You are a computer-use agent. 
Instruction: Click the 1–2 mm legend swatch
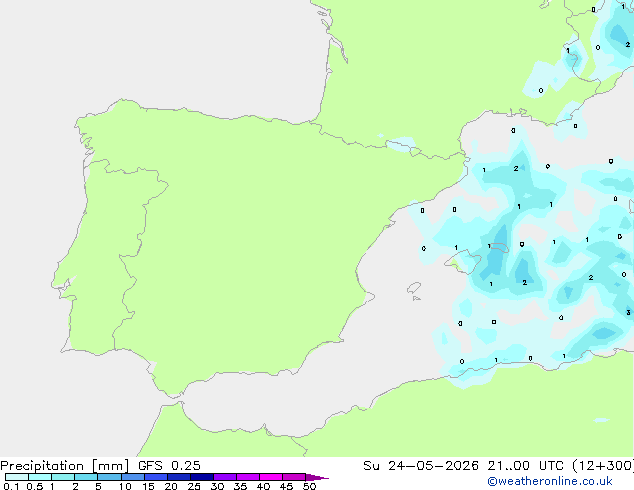(63, 477)
